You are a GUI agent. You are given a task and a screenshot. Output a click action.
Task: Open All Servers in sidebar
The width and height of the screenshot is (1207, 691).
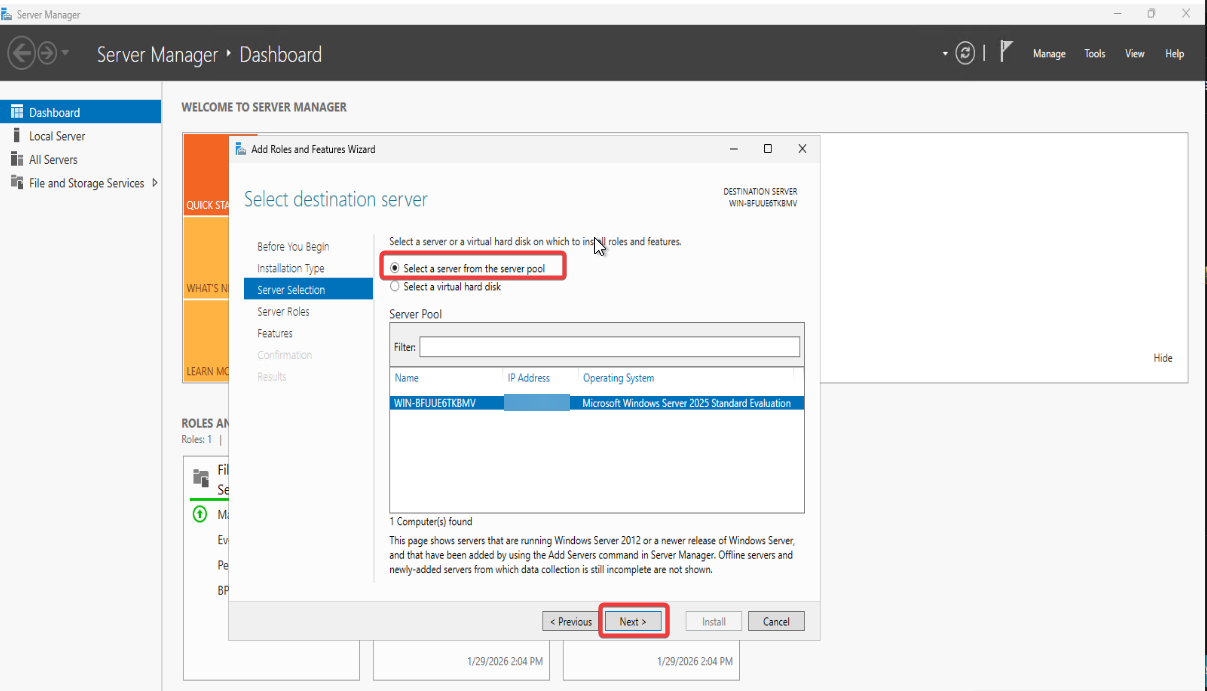[53, 160]
